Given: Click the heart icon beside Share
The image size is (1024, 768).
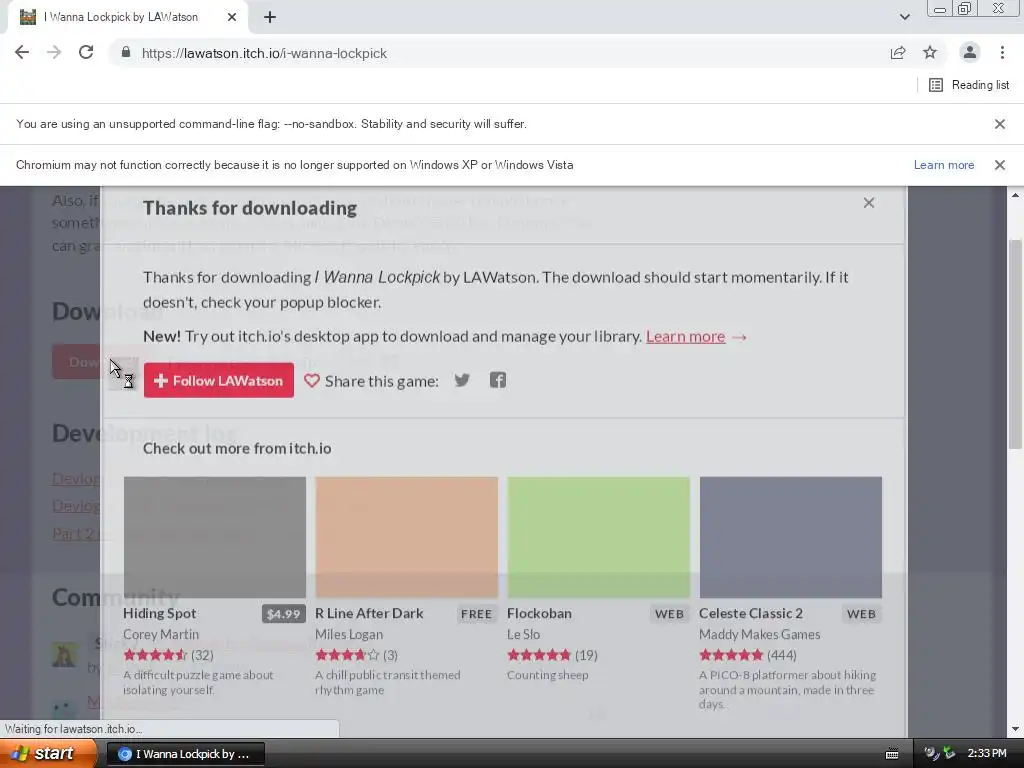Looking at the screenshot, I should [312, 380].
